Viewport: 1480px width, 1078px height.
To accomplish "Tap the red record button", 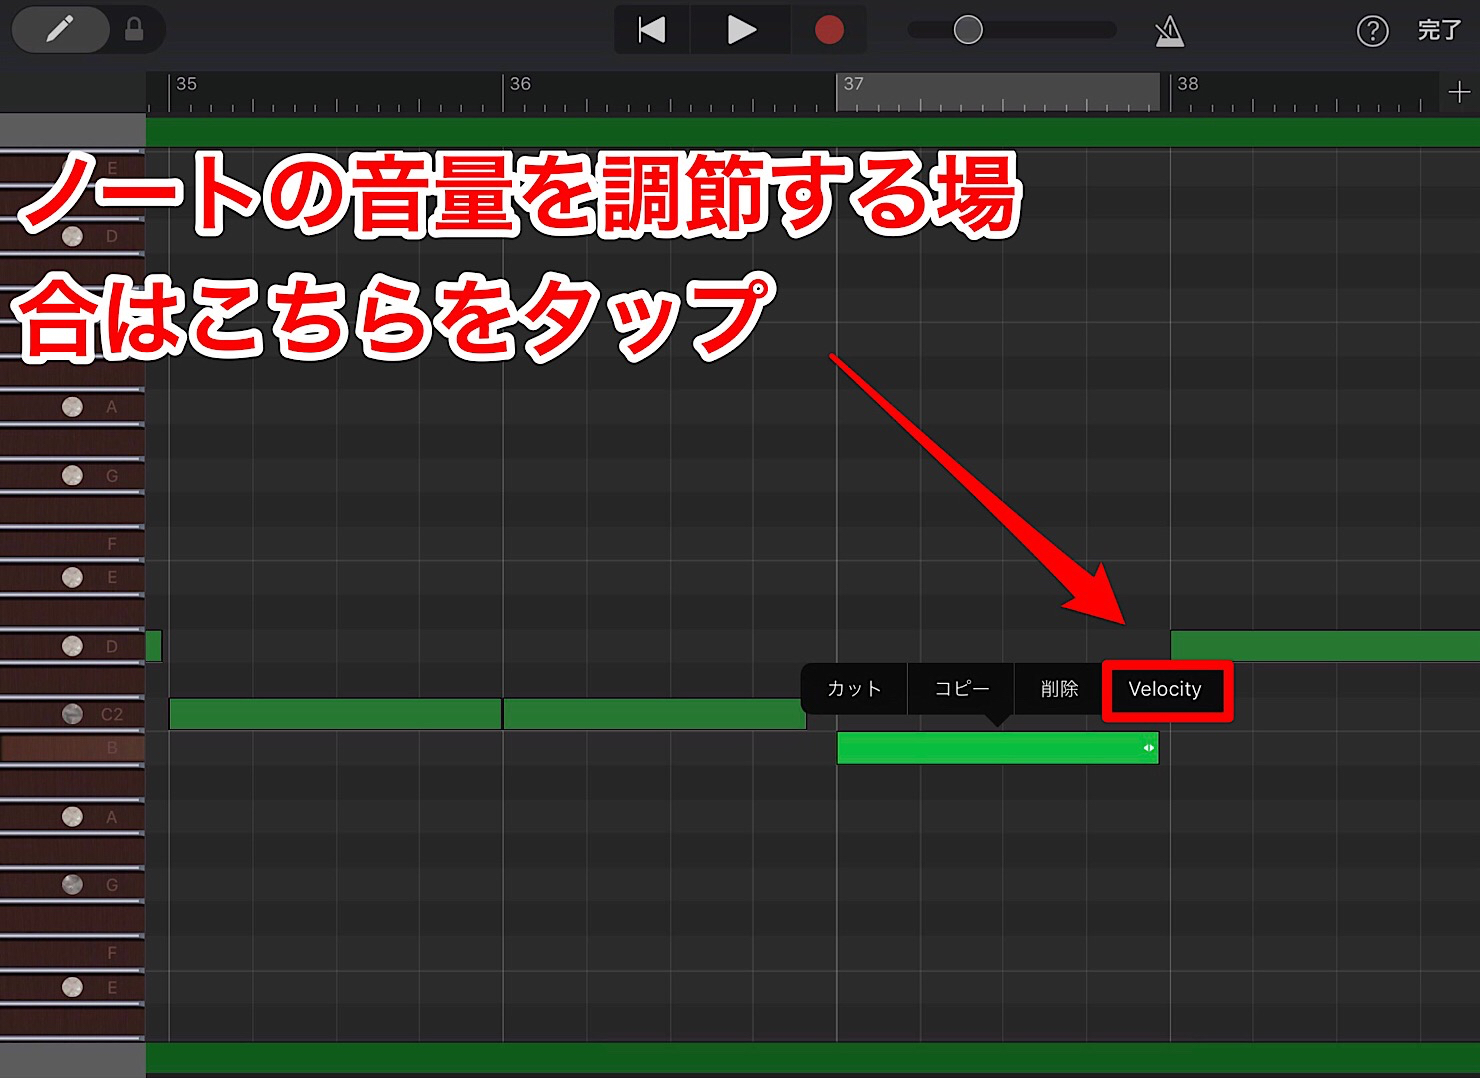I will (x=829, y=30).
